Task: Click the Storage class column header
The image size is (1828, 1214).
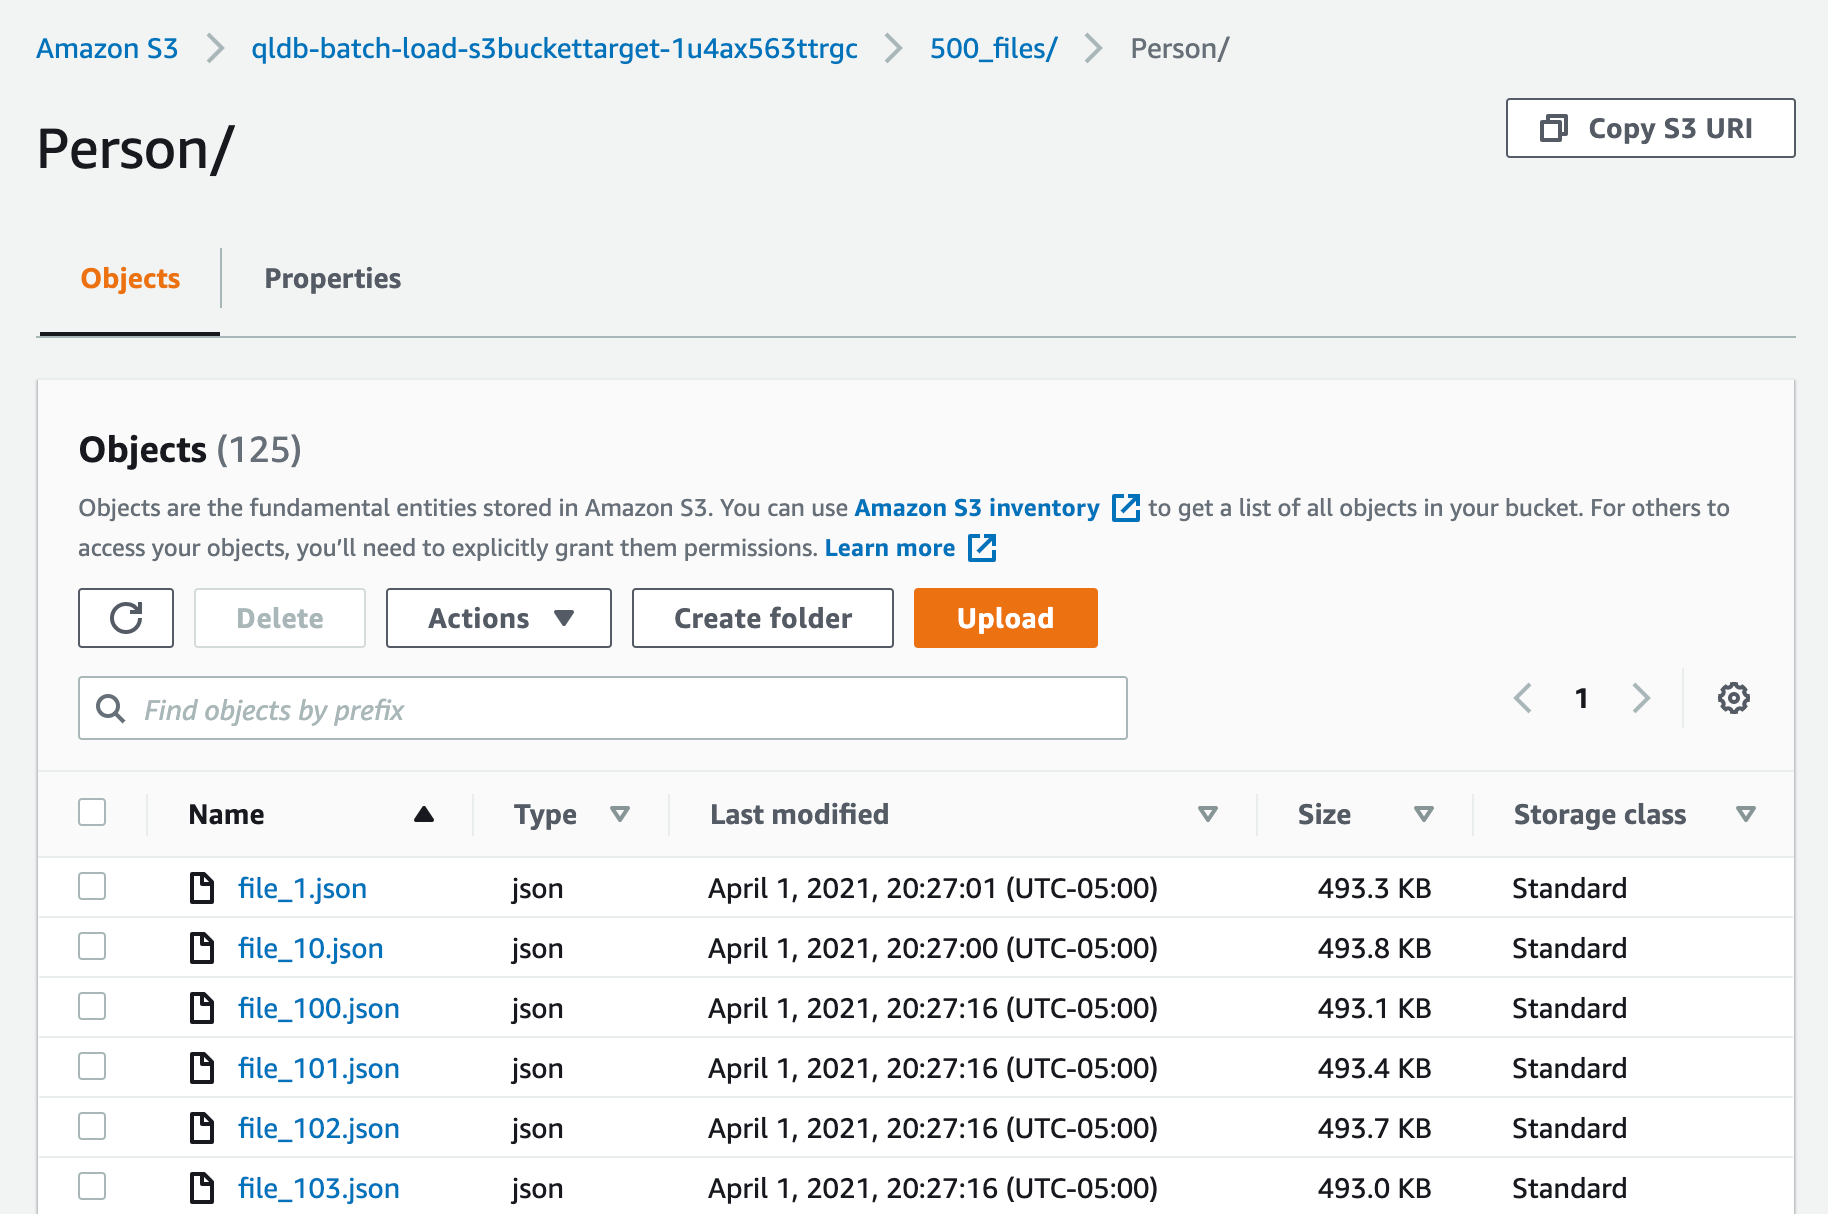Action: click(x=1600, y=814)
